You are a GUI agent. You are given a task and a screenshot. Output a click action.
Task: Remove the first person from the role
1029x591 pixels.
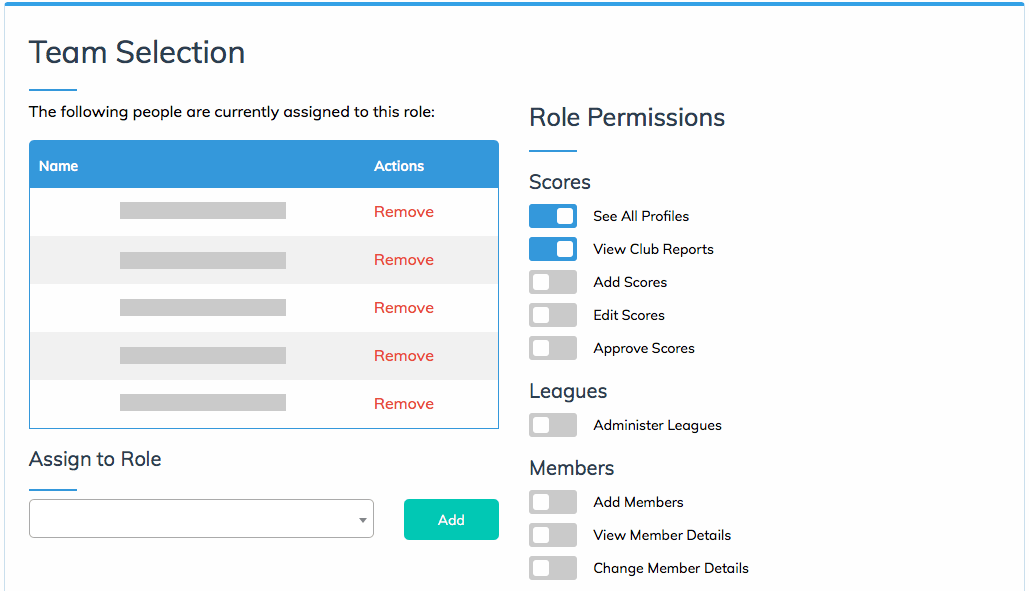point(403,211)
